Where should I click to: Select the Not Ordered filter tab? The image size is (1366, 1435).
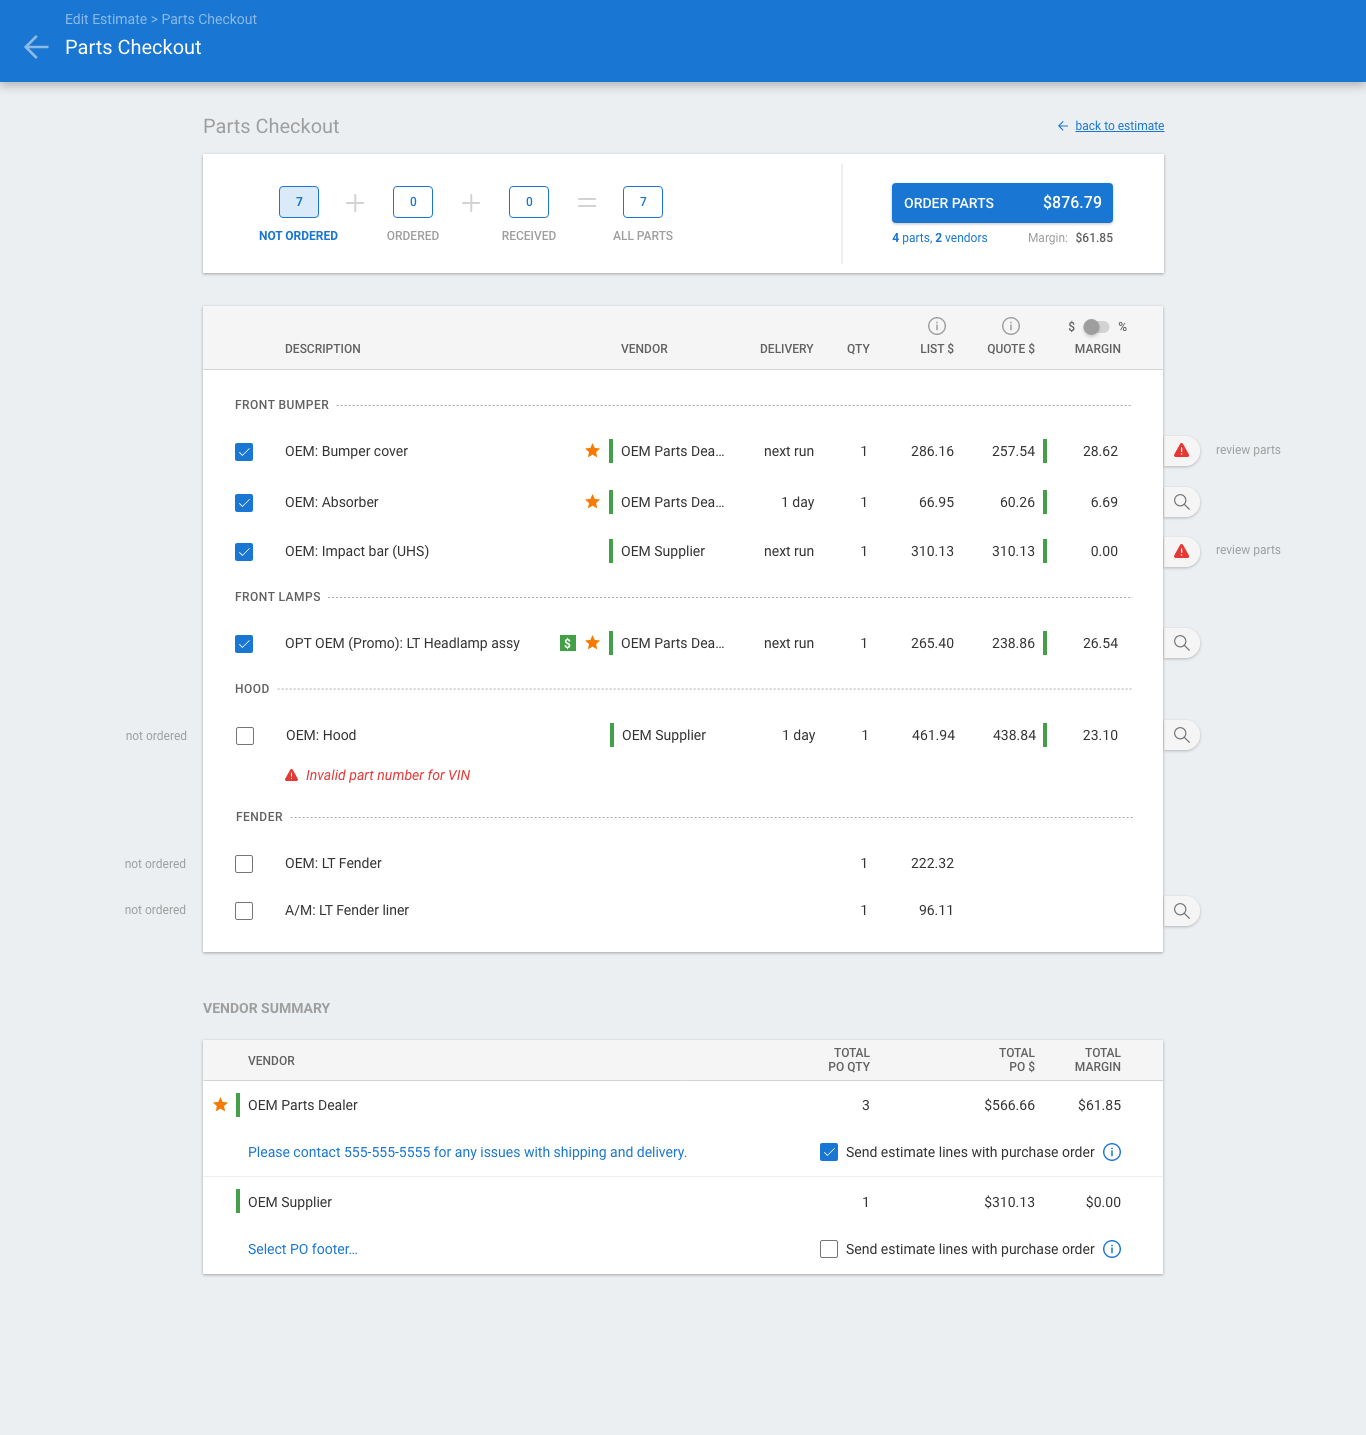point(298,203)
